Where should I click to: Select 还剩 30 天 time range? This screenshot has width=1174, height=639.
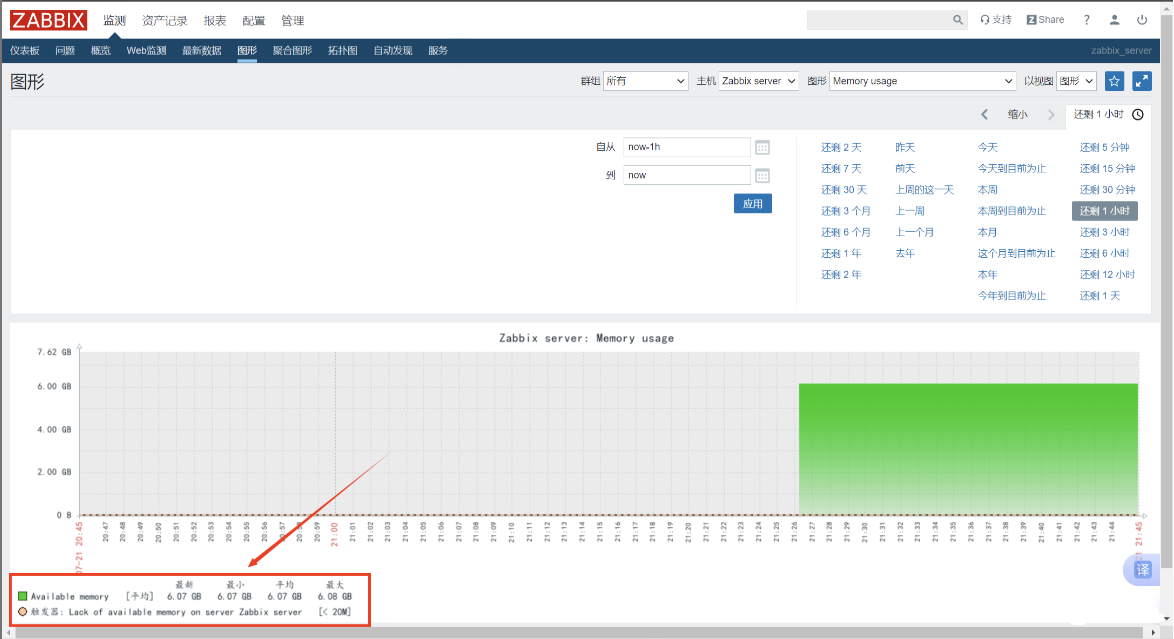tap(845, 190)
